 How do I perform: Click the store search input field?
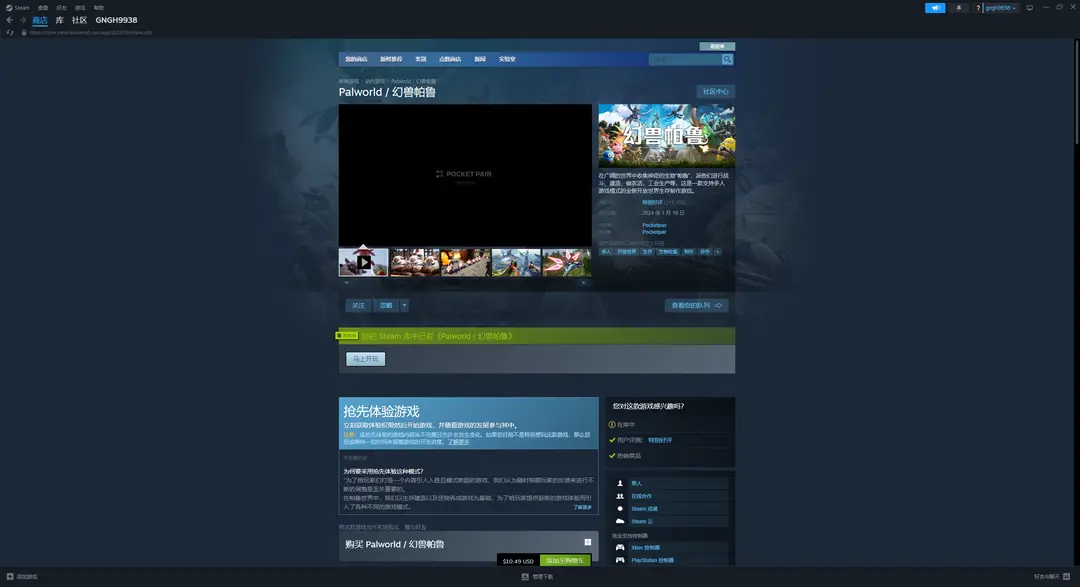pyautogui.click(x=685, y=59)
